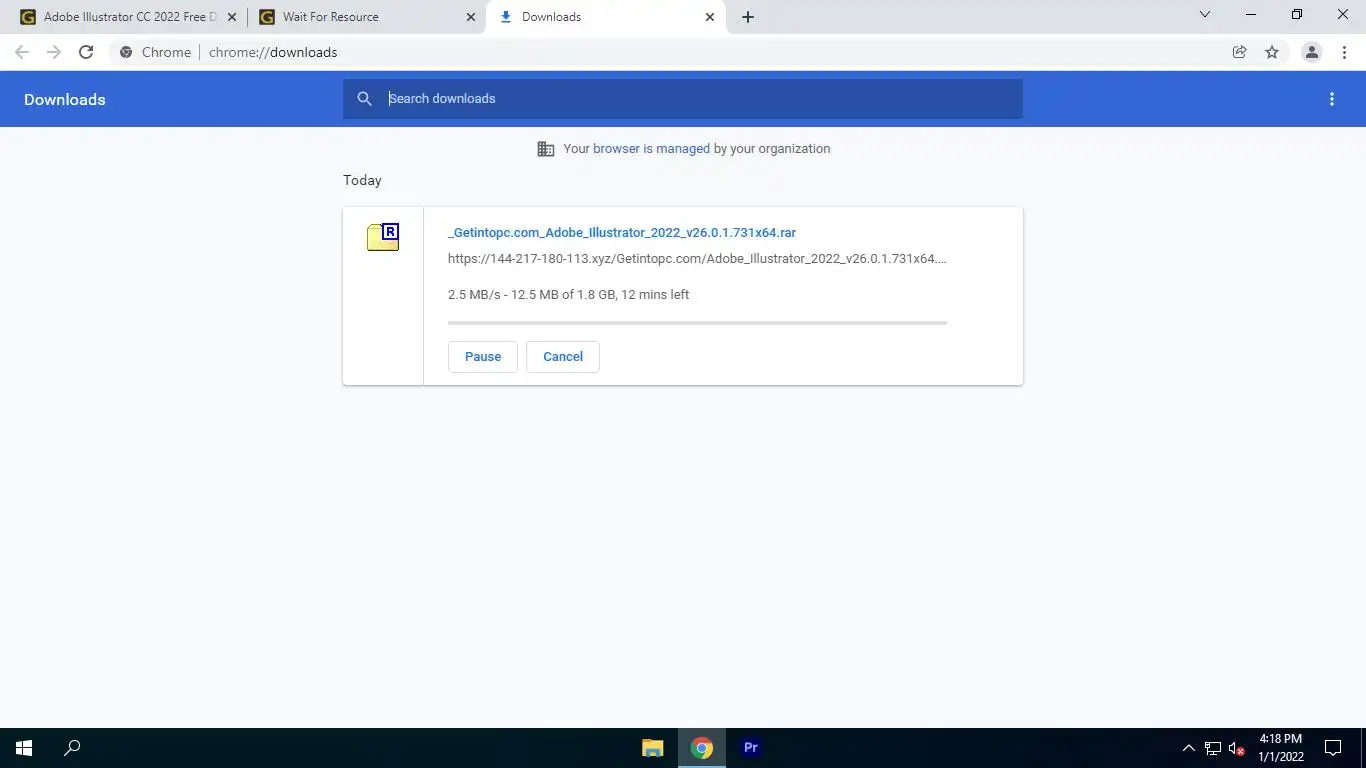Click the muted volume tray icon

coord(1236,748)
